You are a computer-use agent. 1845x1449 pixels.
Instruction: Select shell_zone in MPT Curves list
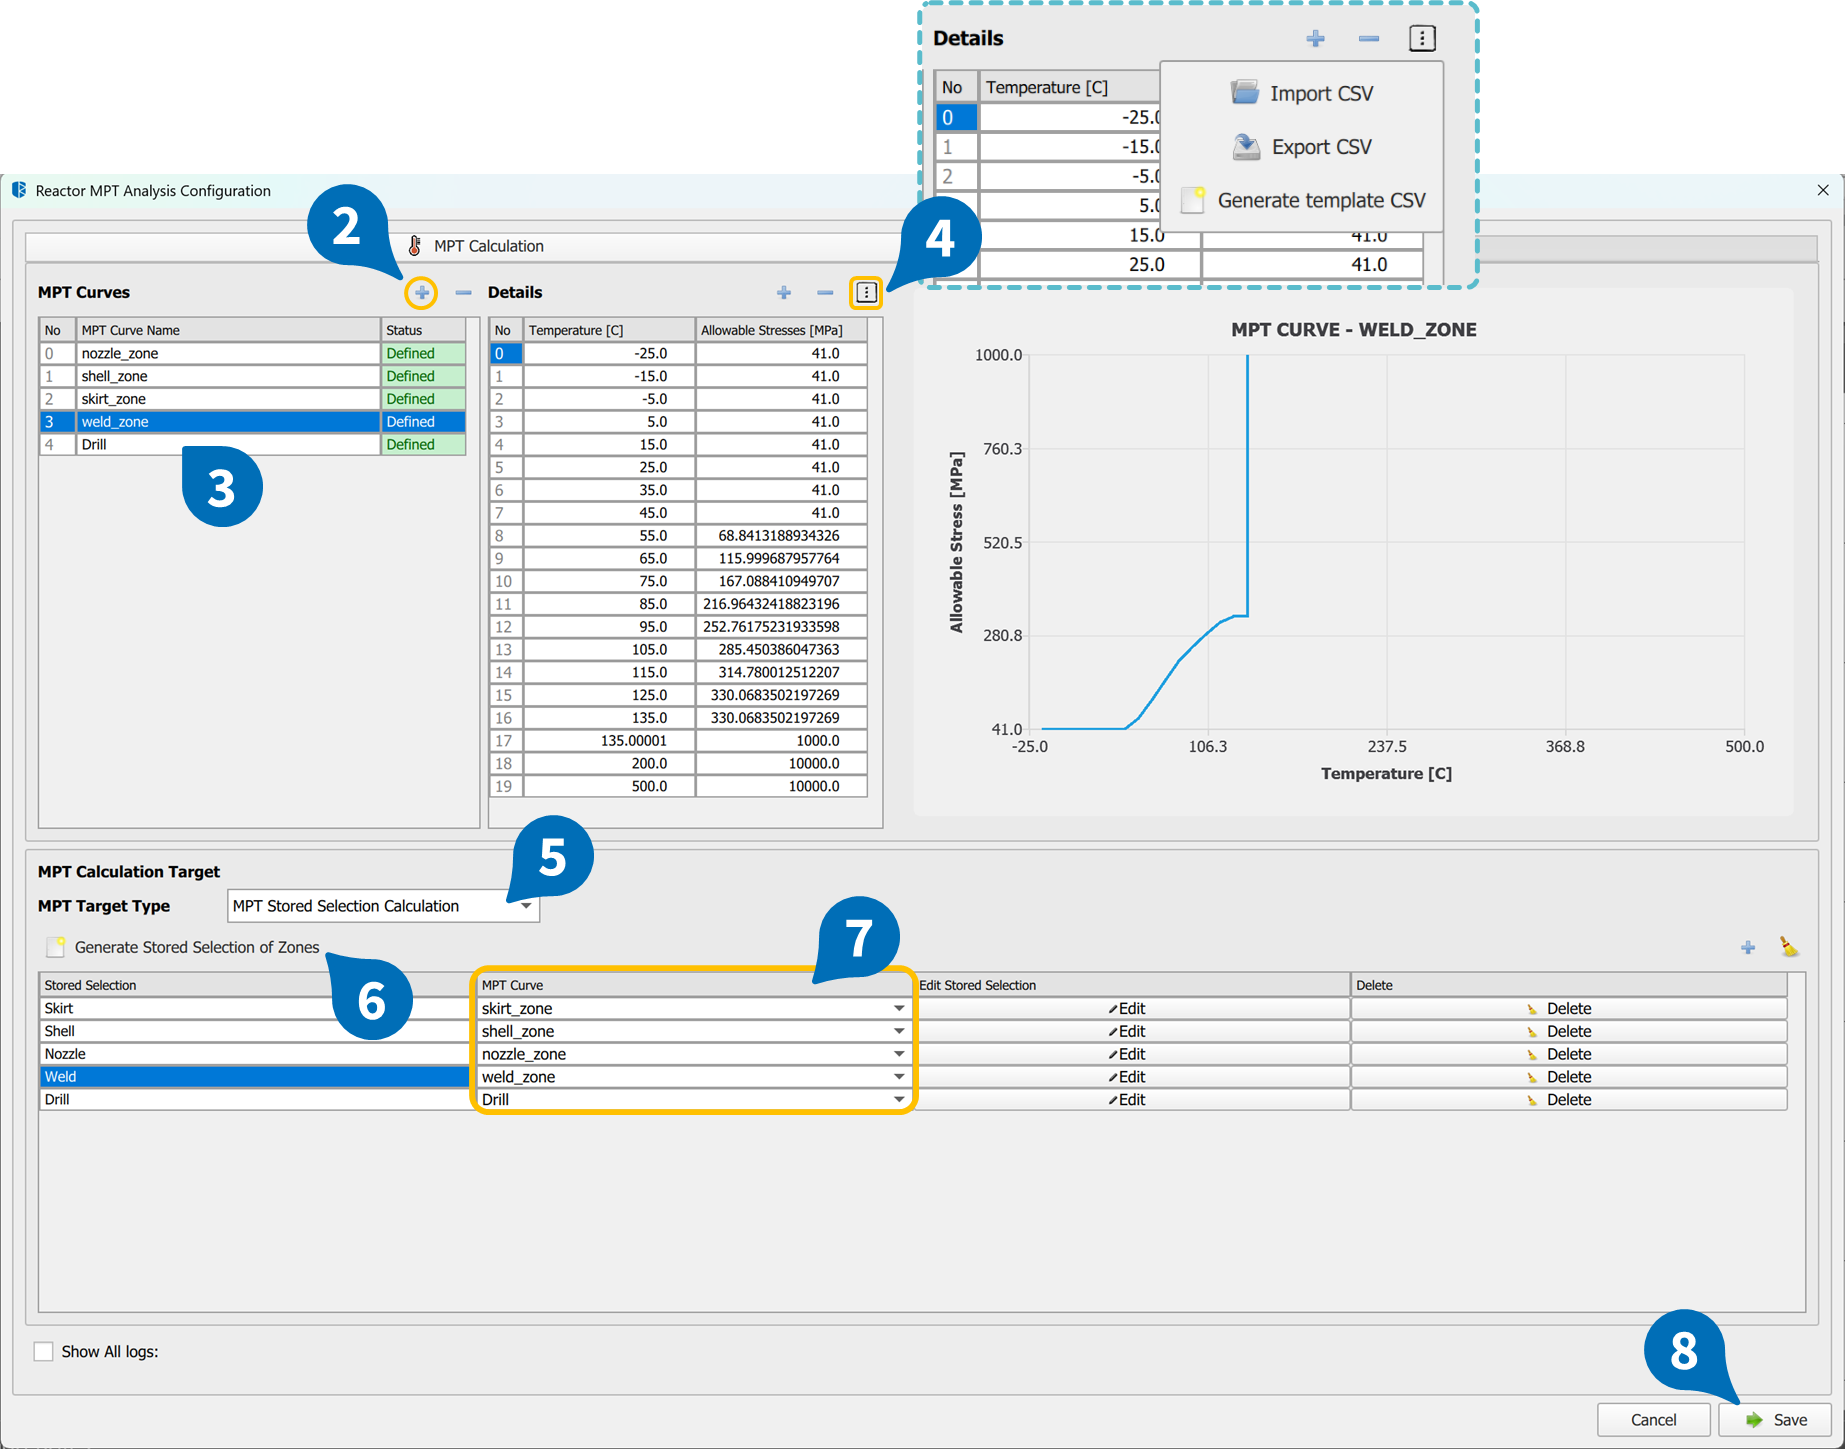point(228,376)
